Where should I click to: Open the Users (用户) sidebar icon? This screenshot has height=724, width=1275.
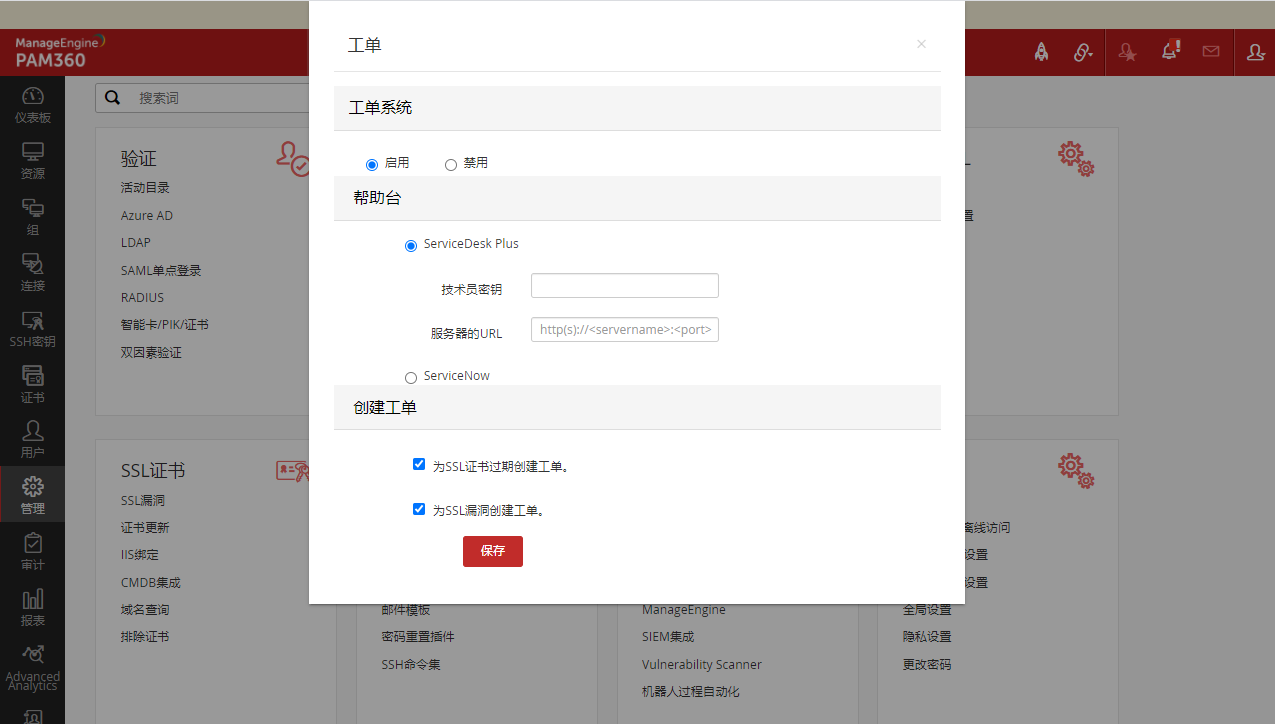coord(32,439)
